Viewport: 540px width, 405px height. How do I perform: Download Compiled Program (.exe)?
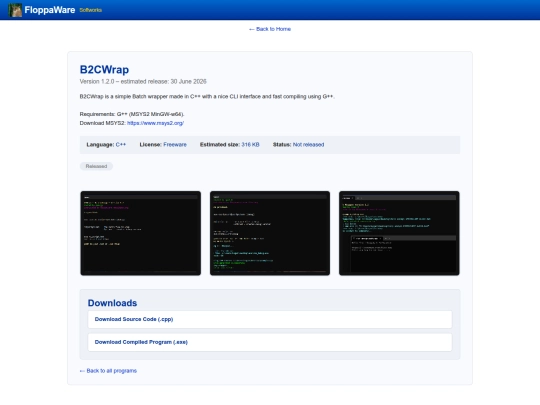[270, 342]
